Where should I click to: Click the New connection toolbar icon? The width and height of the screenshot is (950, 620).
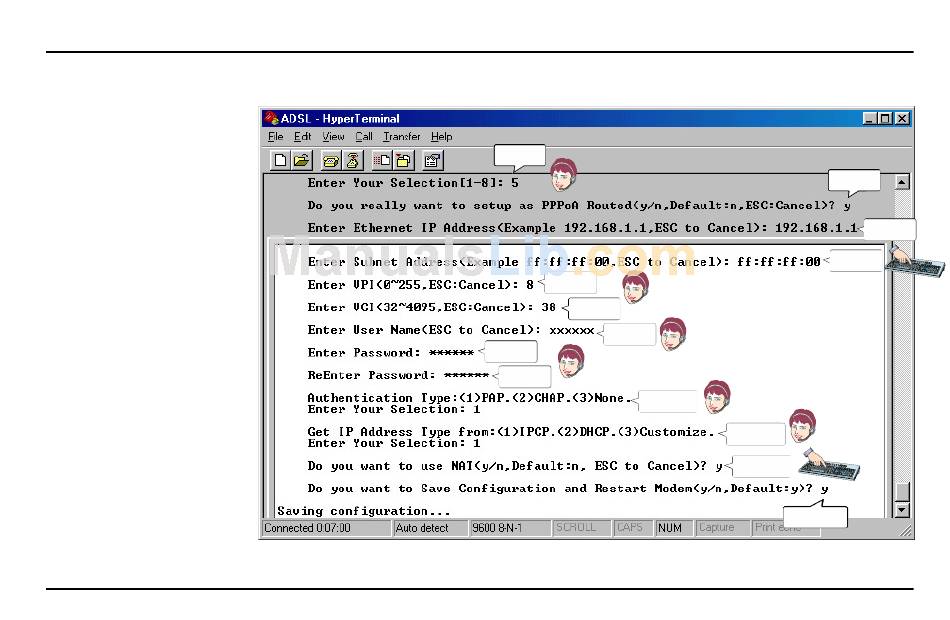pyautogui.click(x=281, y=160)
